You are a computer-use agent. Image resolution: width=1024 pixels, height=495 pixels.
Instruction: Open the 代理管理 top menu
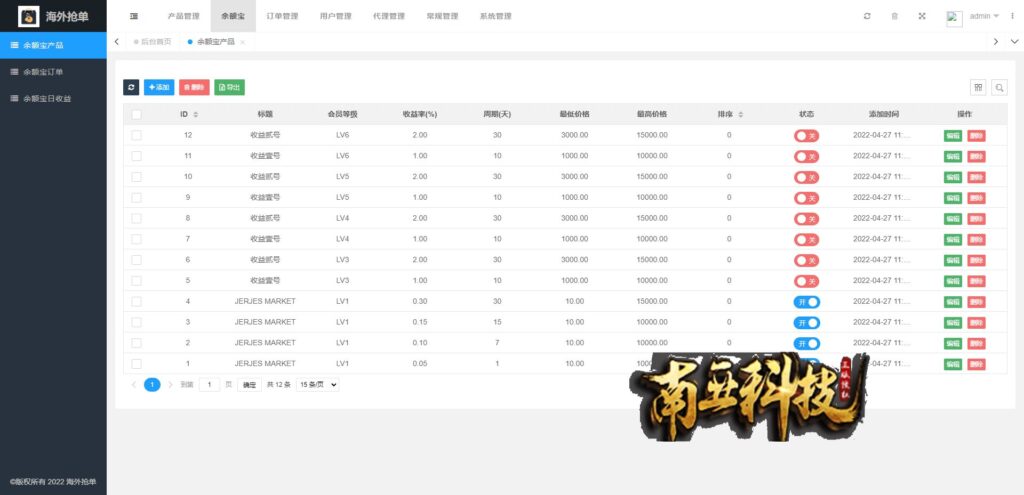389,16
